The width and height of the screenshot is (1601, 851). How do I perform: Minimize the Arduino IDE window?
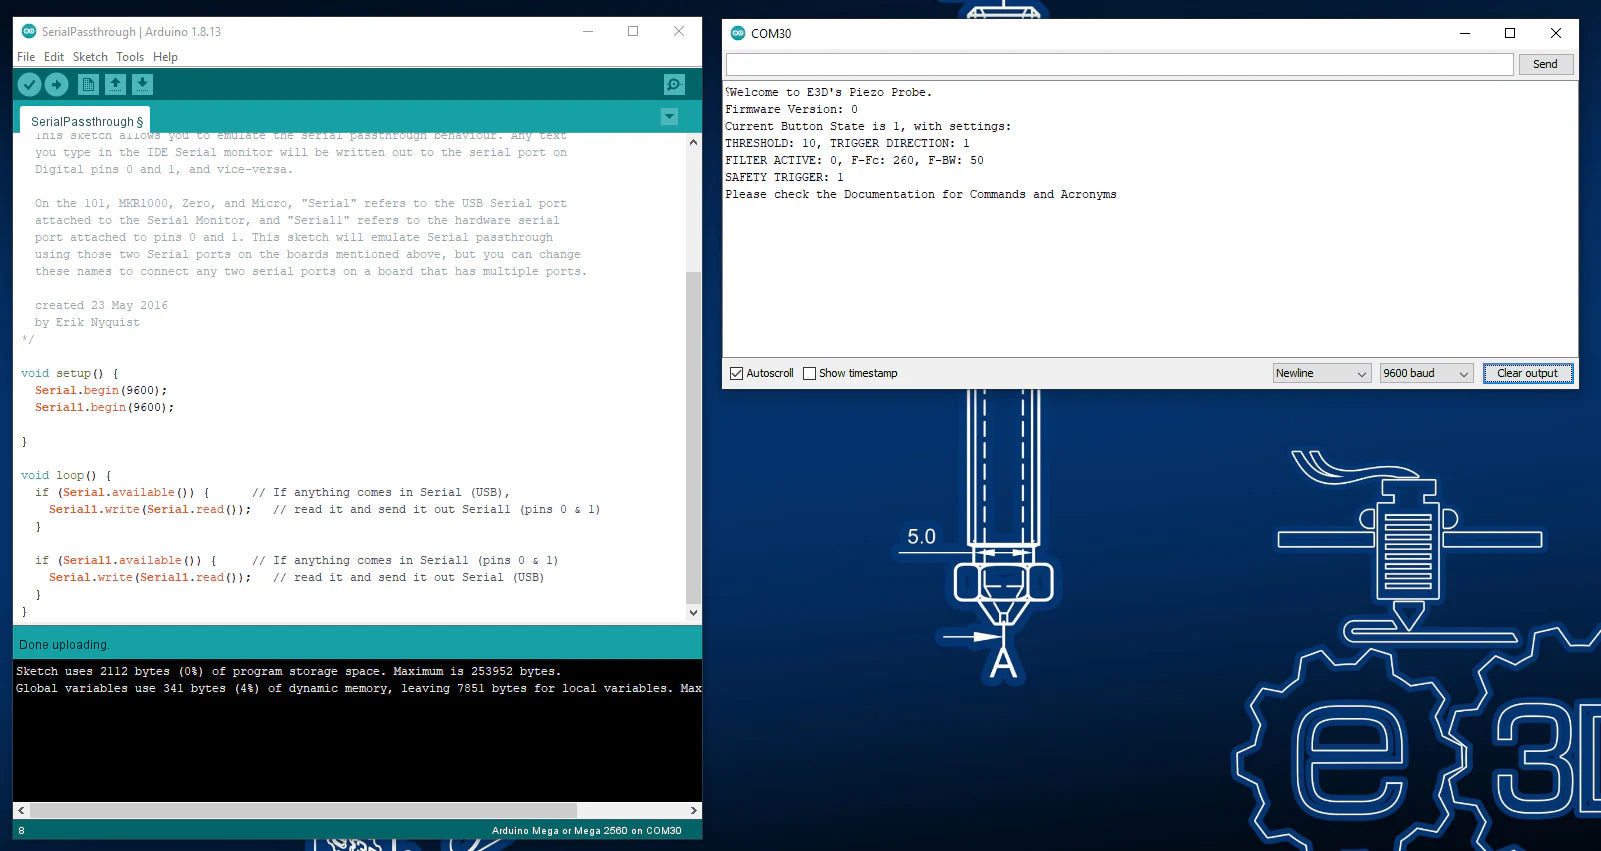[x=588, y=31]
